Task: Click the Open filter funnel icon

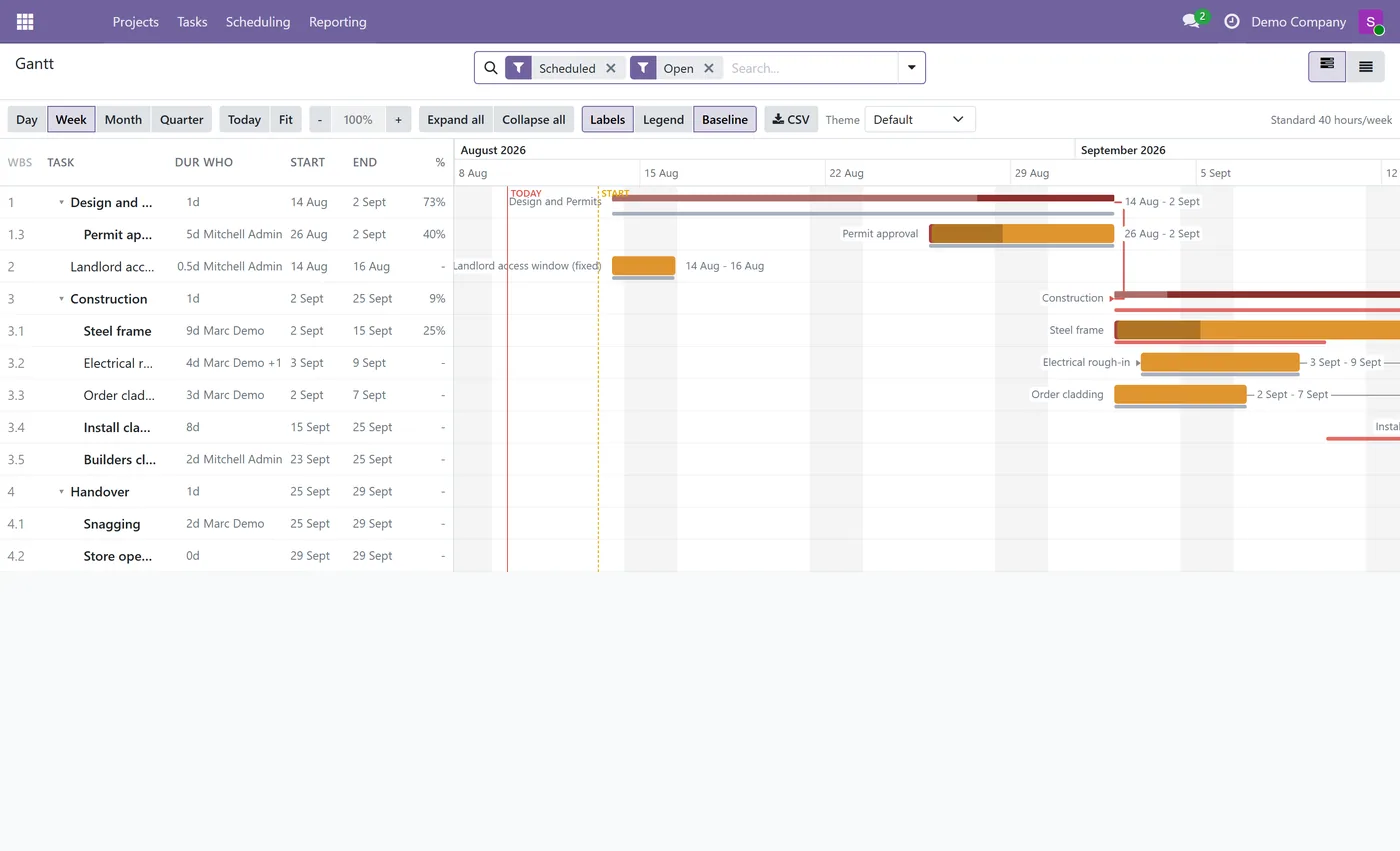Action: coord(643,68)
